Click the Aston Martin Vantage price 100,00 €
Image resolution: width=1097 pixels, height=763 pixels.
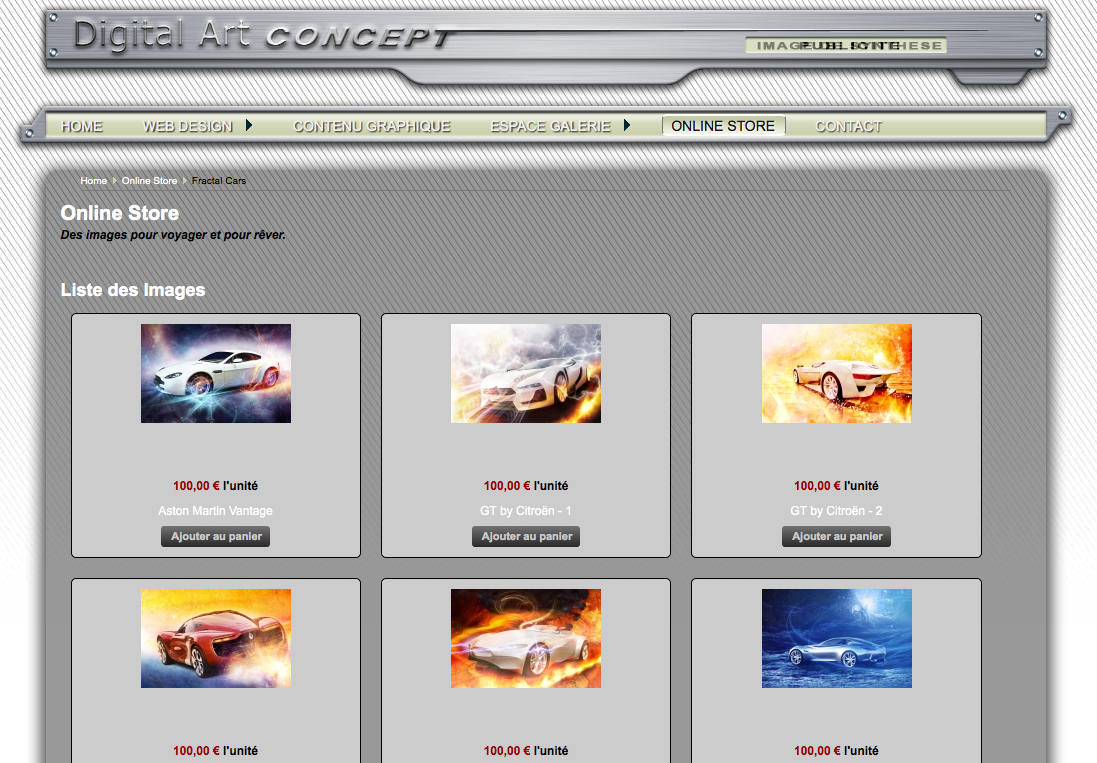pos(197,486)
